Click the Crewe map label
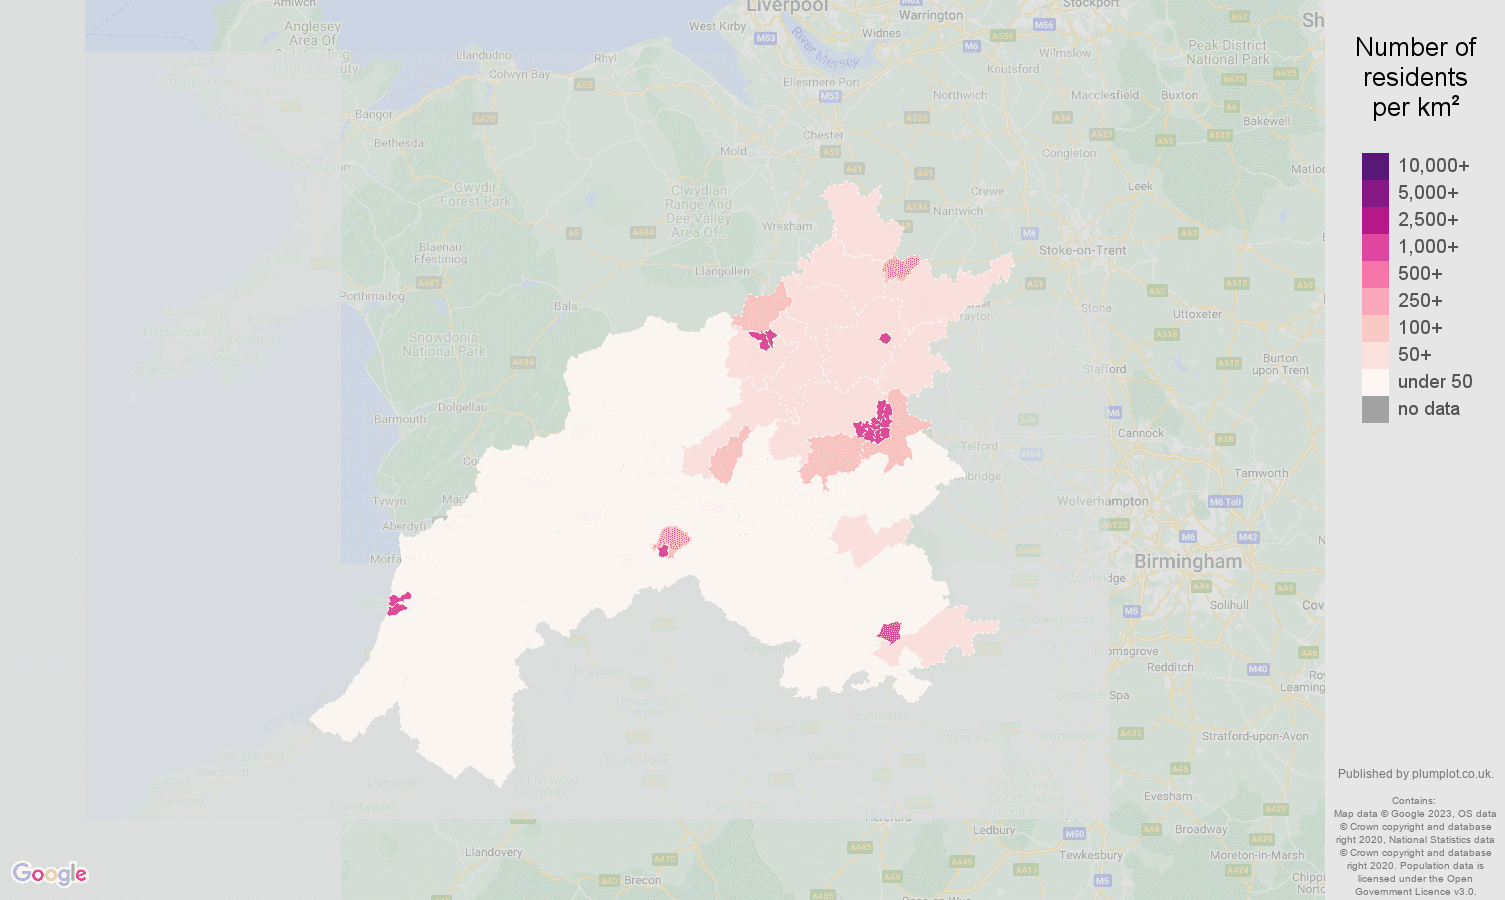This screenshot has width=1505, height=900. tap(987, 191)
